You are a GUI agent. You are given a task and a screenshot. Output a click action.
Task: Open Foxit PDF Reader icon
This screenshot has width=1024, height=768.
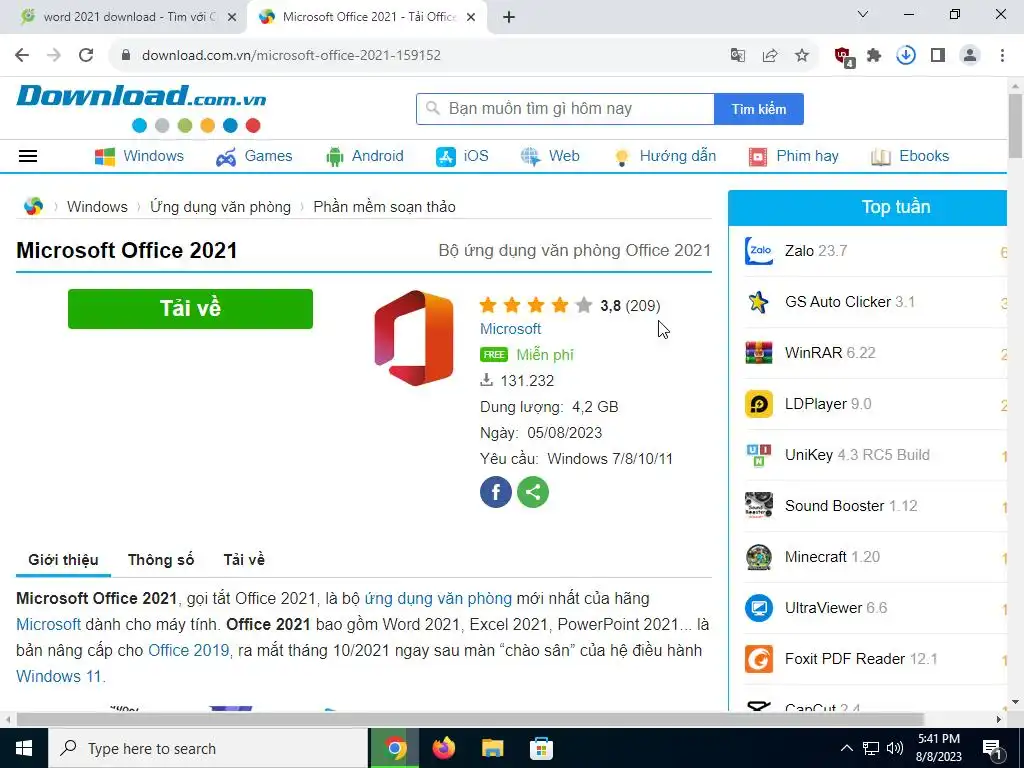coord(759,658)
